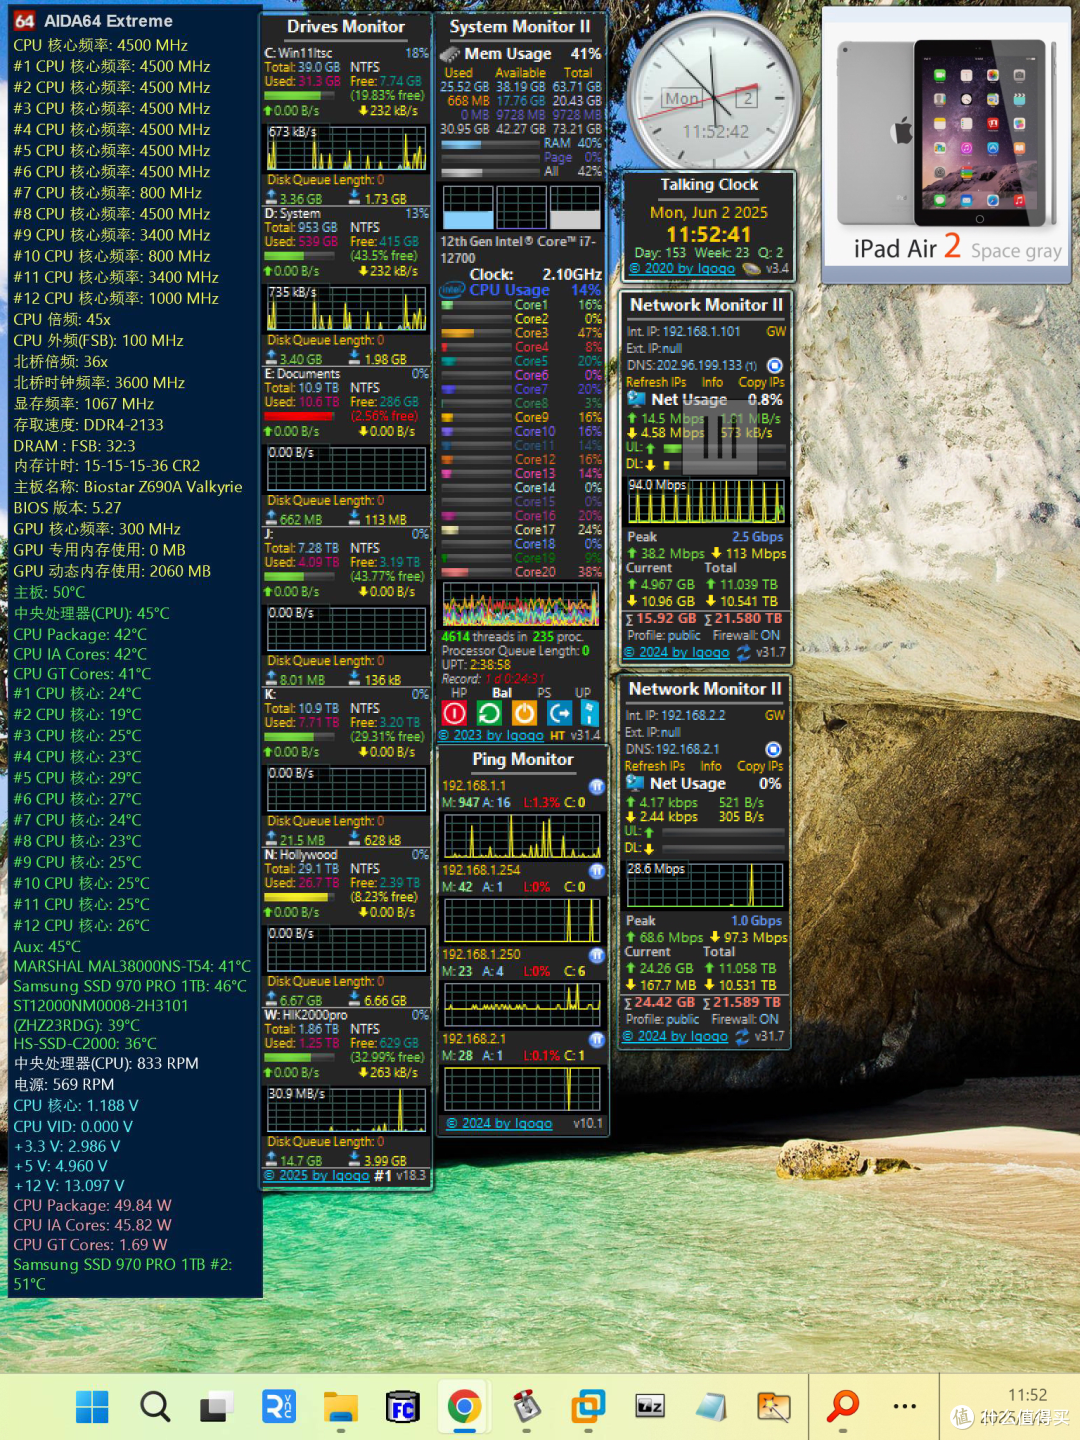Click the iPad Air 2 picture gadget
Image resolution: width=1080 pixels, height=1440 pixels.
point(946,145)
